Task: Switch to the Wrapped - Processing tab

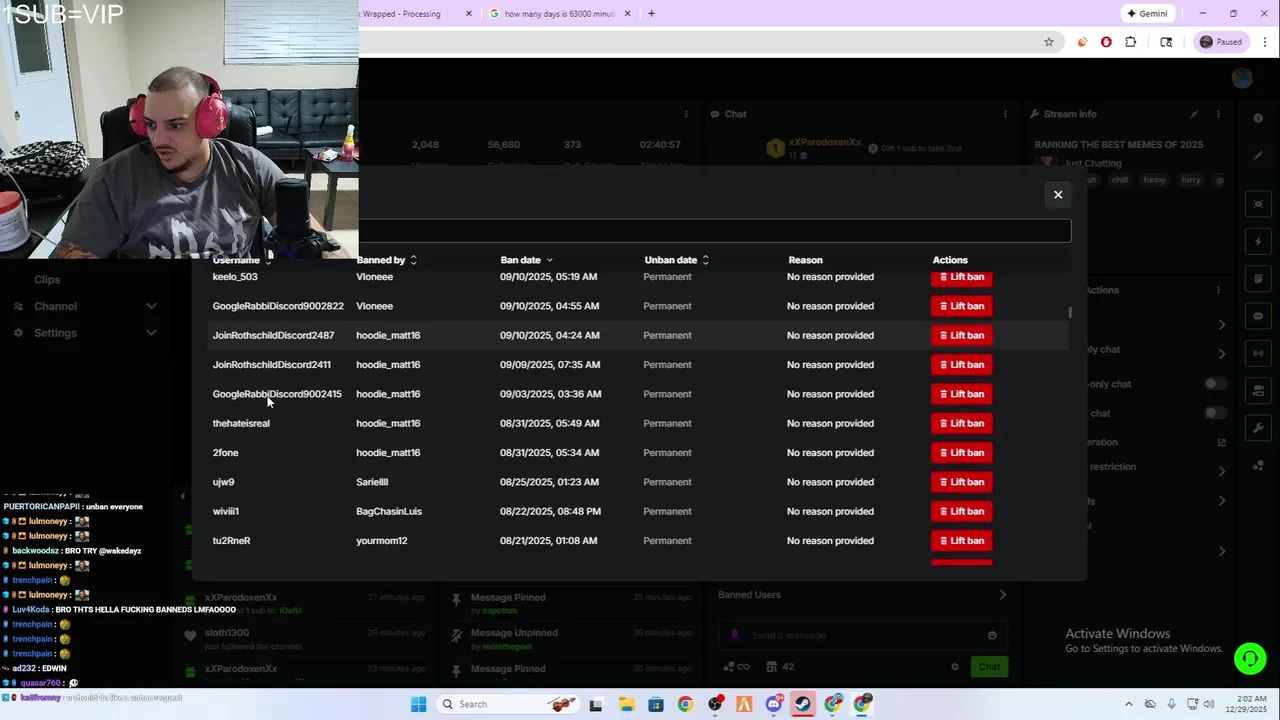Action: pos(415,14)
